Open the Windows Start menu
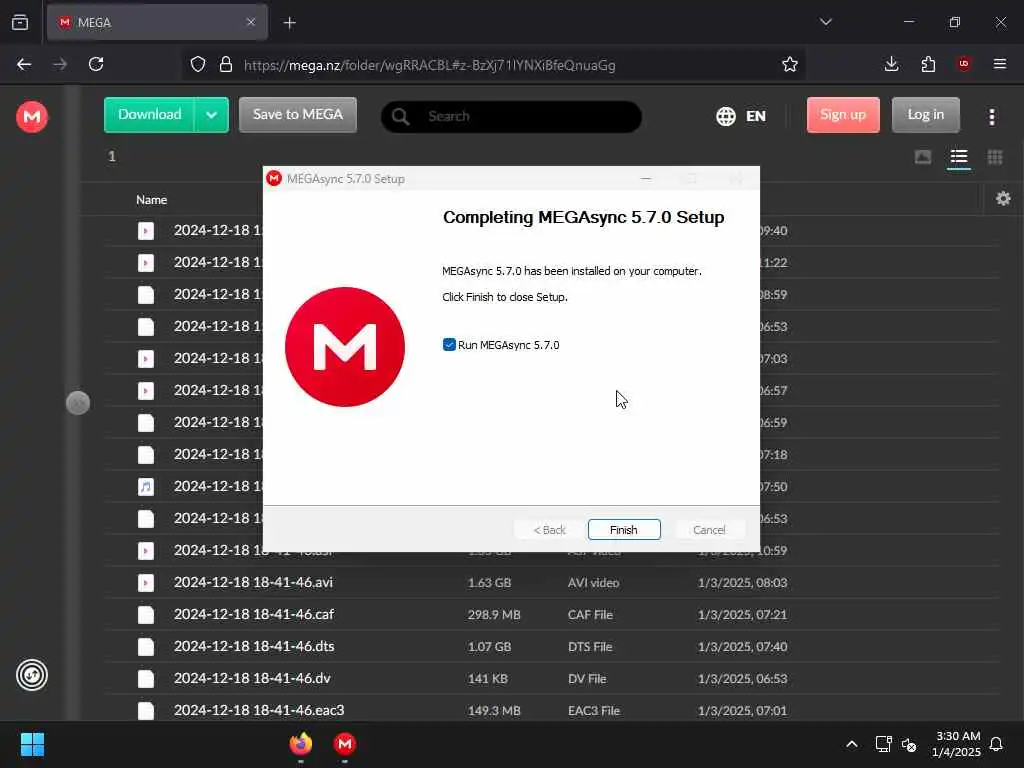Image resolution: width=1024 pixels, height=768 pixels. [32, 744]
